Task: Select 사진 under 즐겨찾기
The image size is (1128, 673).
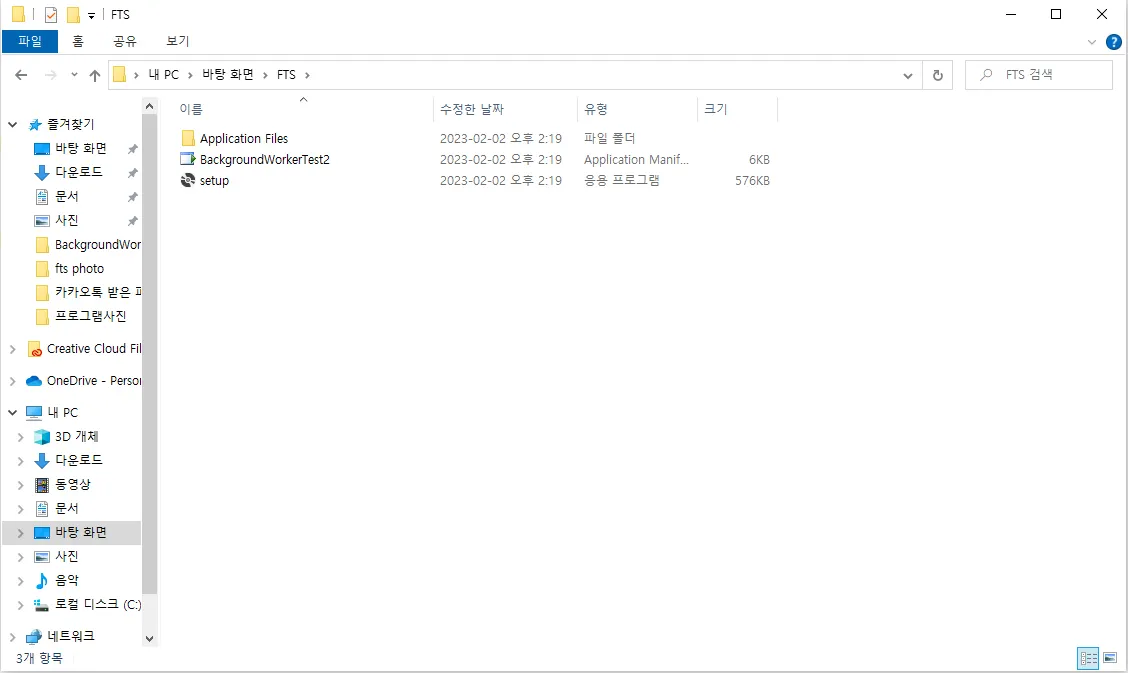Action: pyautogui.click(x=66, y=220)
